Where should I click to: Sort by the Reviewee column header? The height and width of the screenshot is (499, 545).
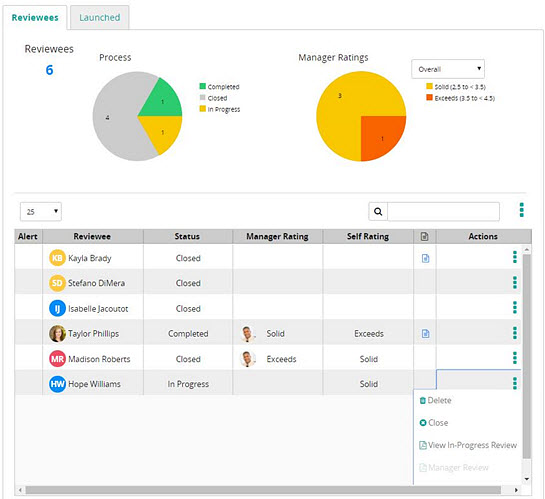tap(92, 237)
